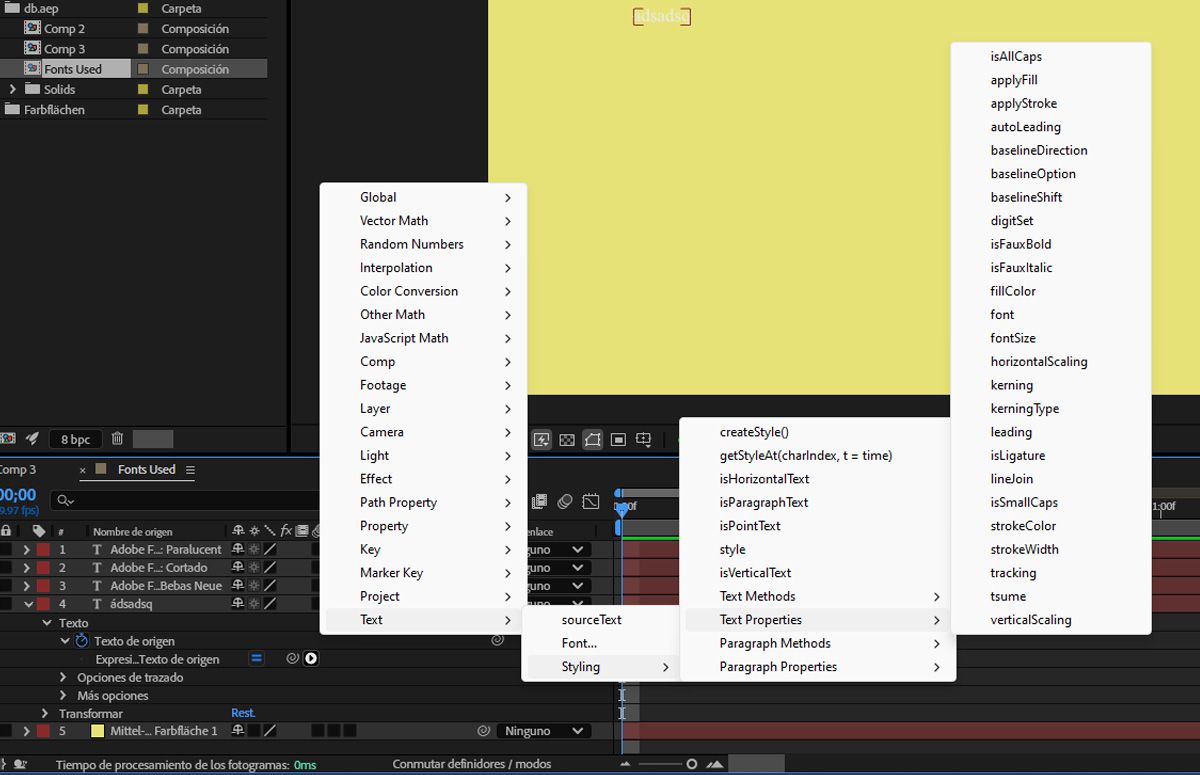
Task: Click the frame blending icon above timeline
Action: [x=539, y=501]
